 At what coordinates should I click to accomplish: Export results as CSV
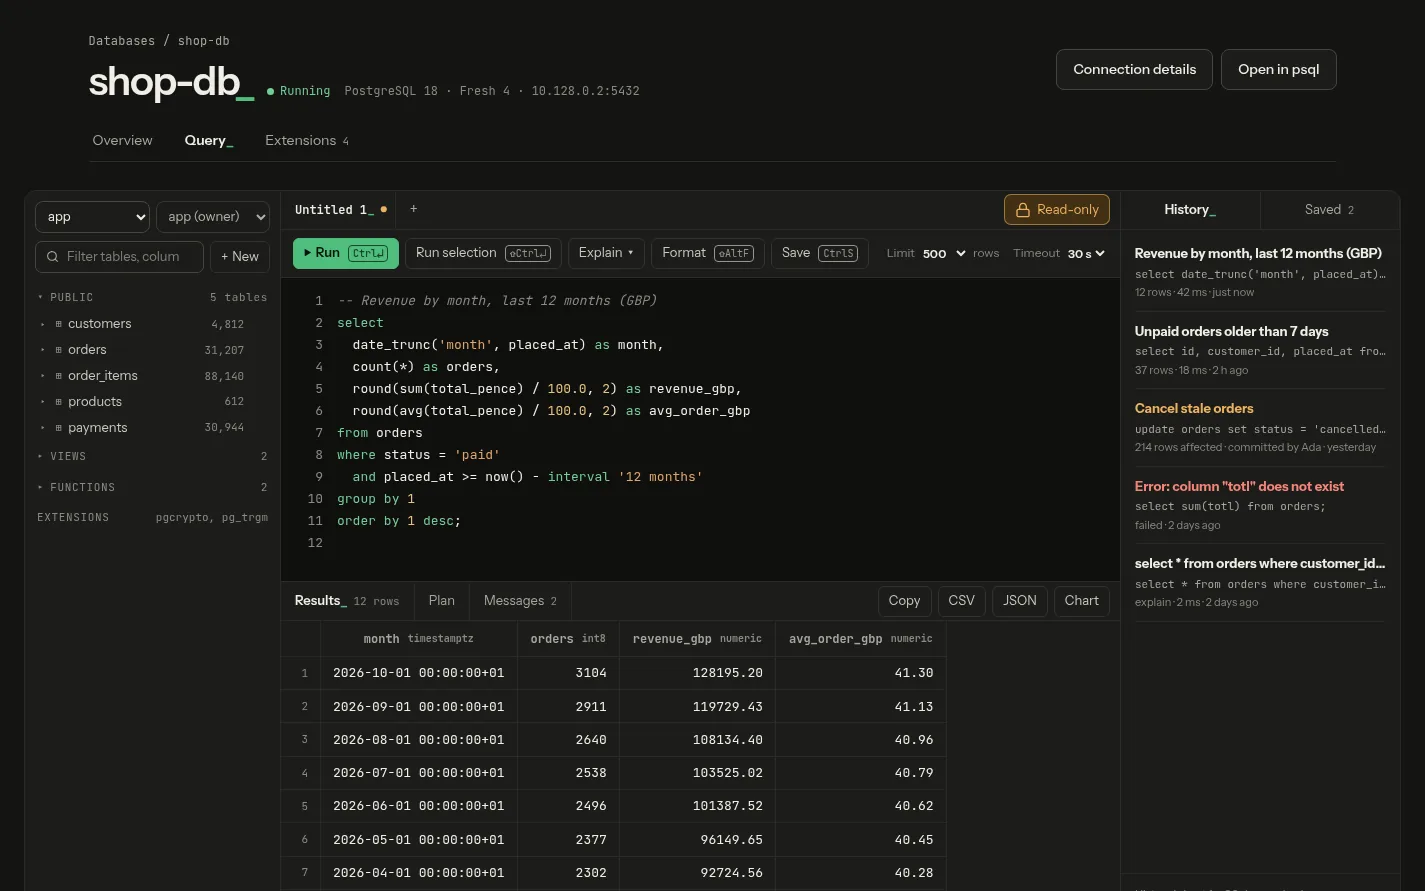[961, 601]
